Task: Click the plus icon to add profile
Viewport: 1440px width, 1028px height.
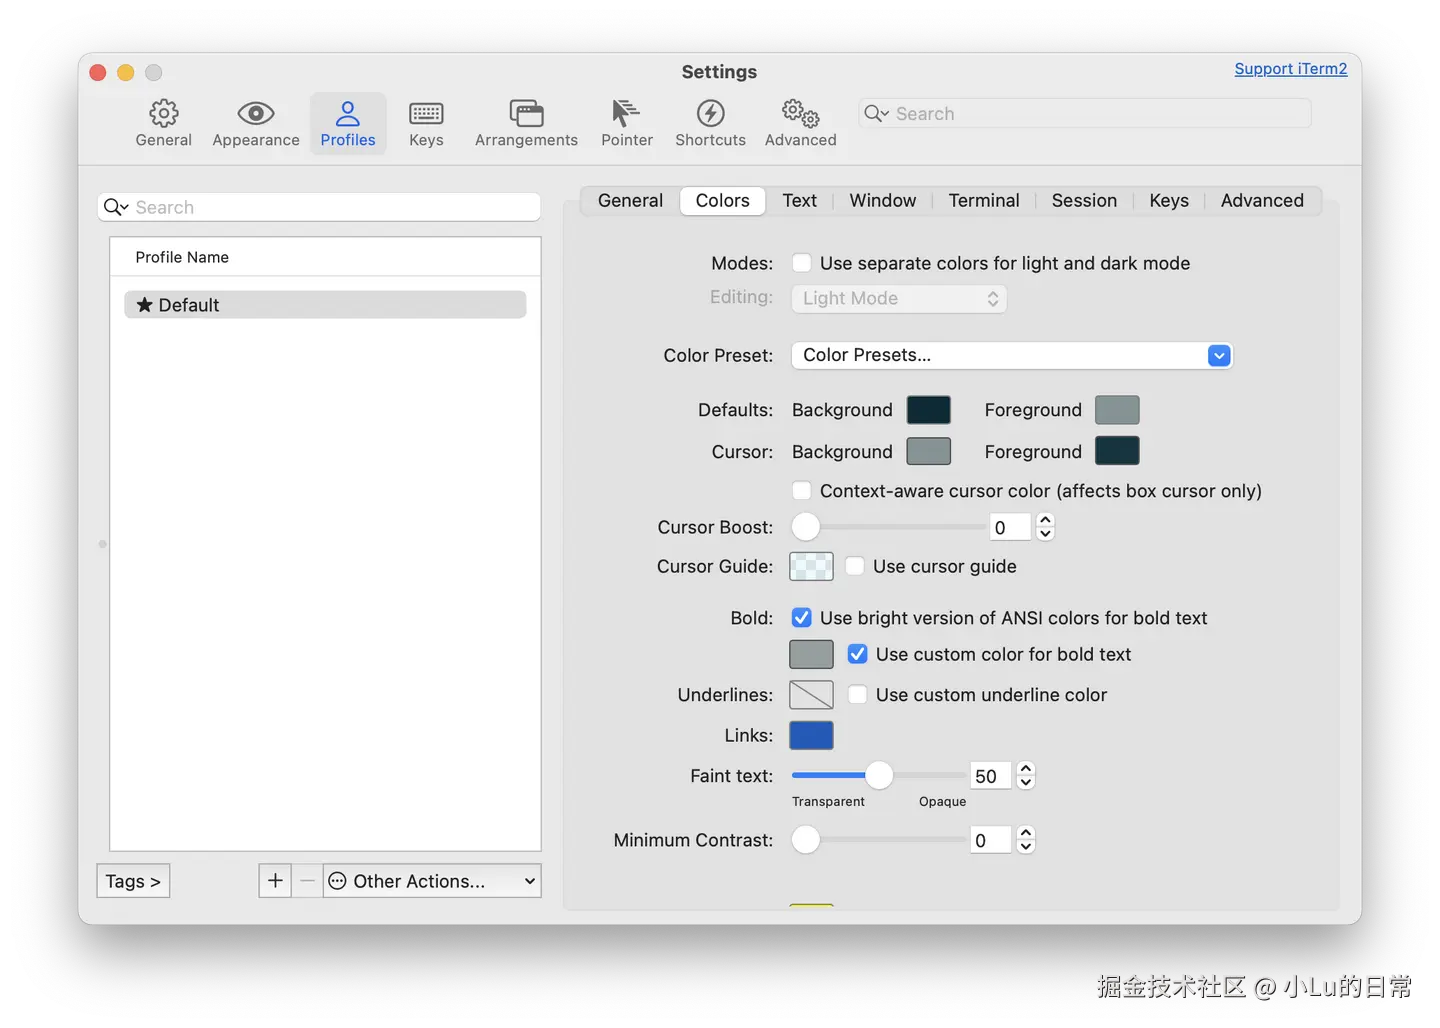Action: pyautogui.click(x=275, y=881)
